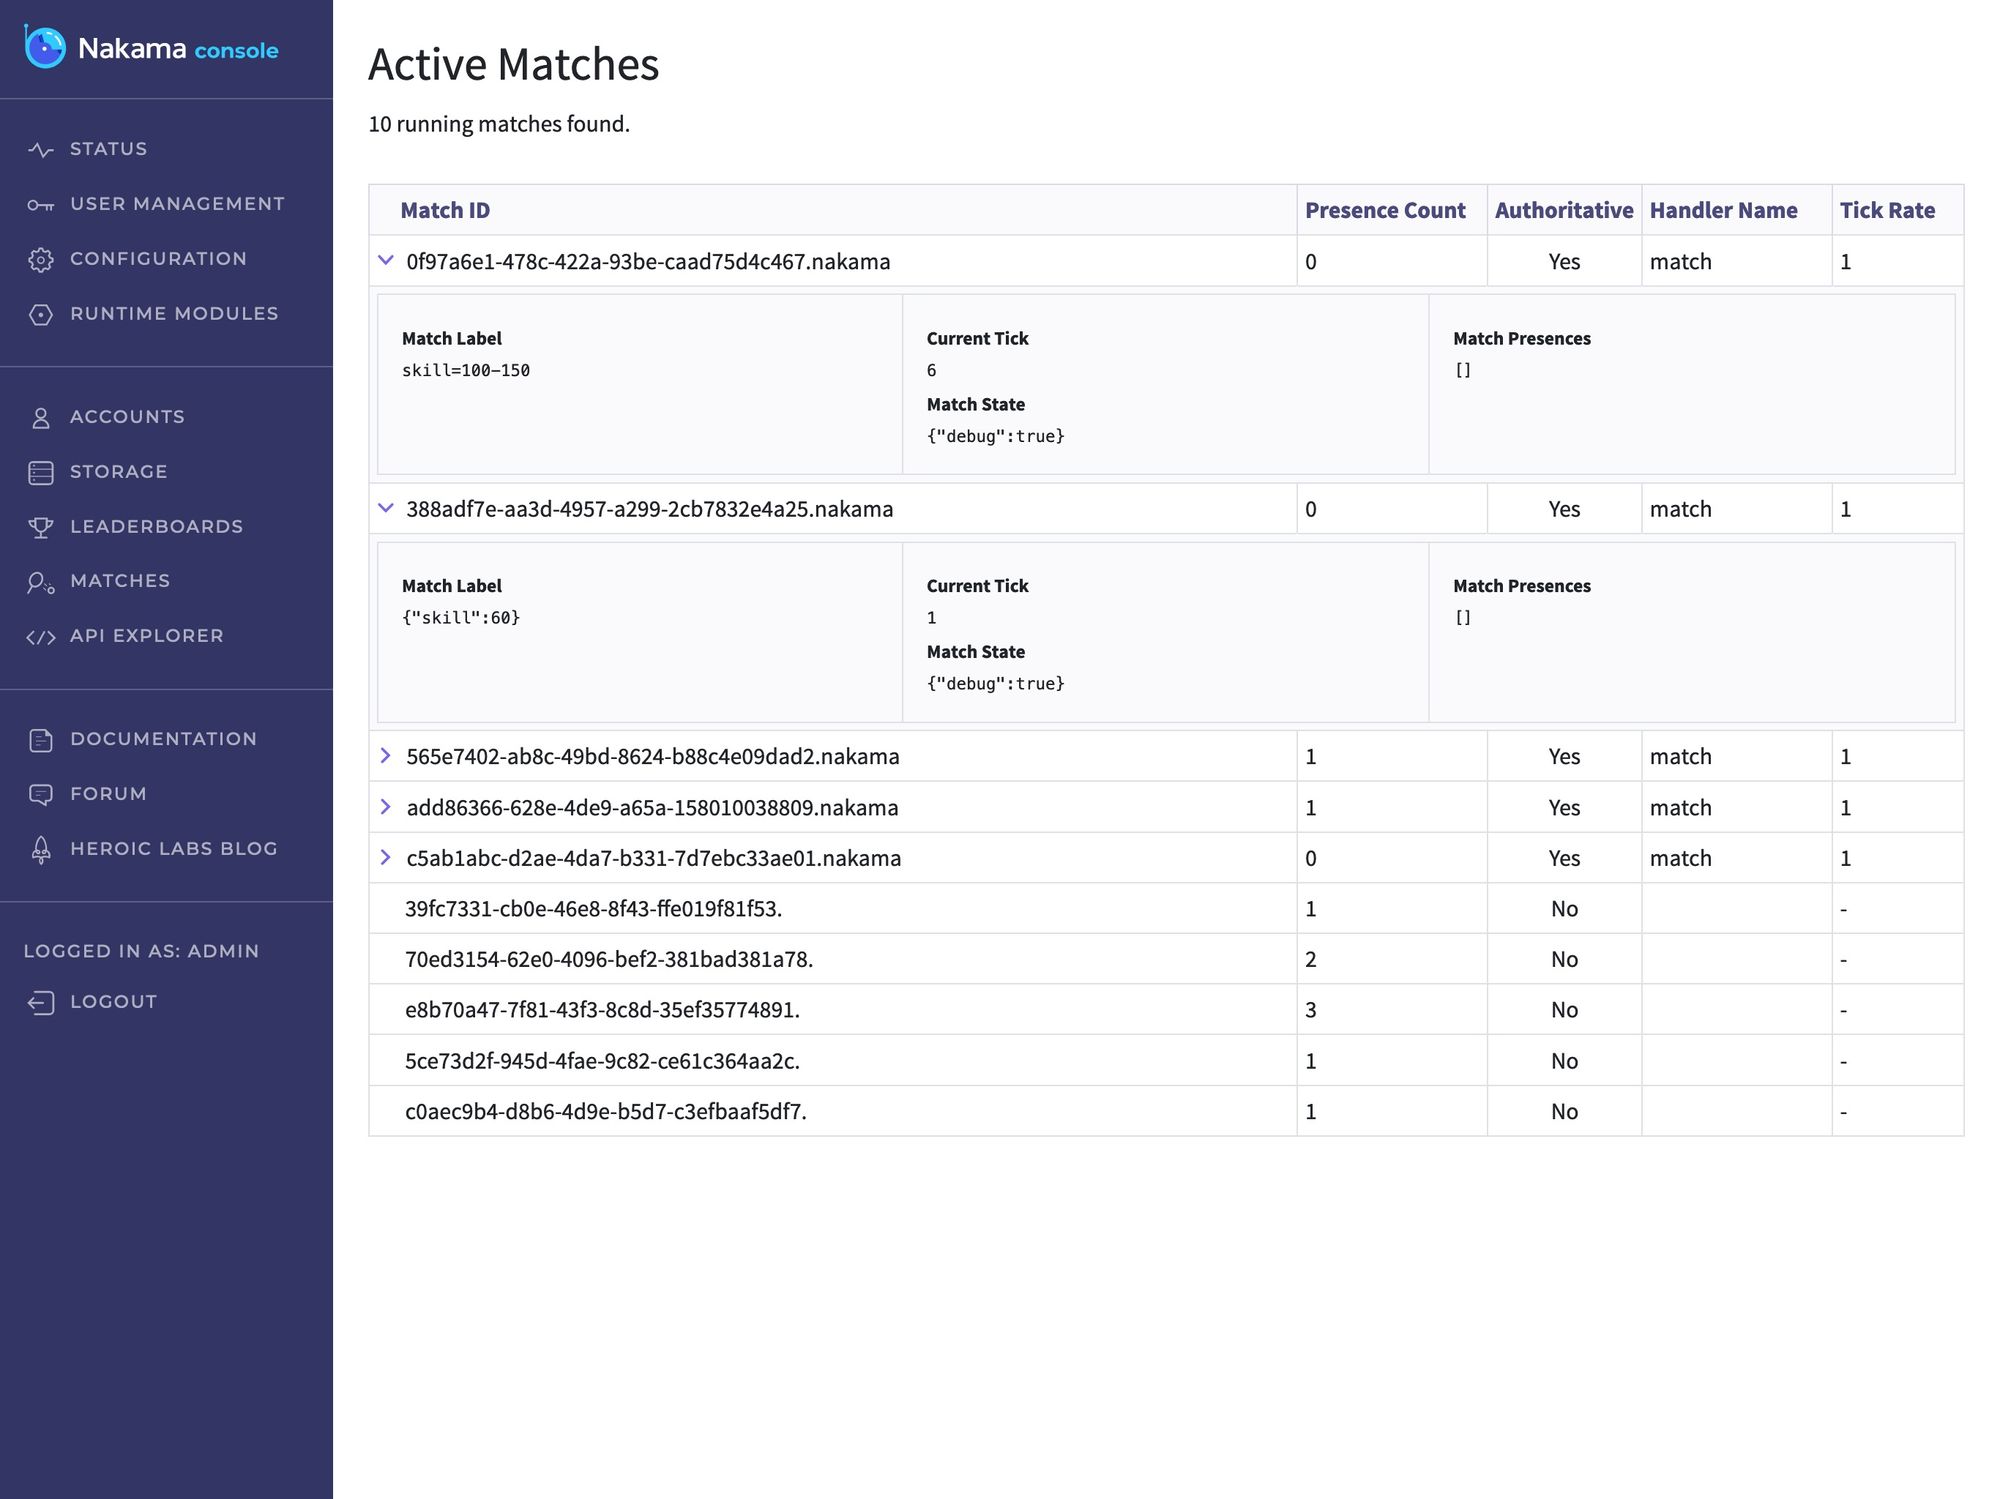2000x1499 pixels.
Task: Open the Matches menu item
Action: click(x=120, y=581)
